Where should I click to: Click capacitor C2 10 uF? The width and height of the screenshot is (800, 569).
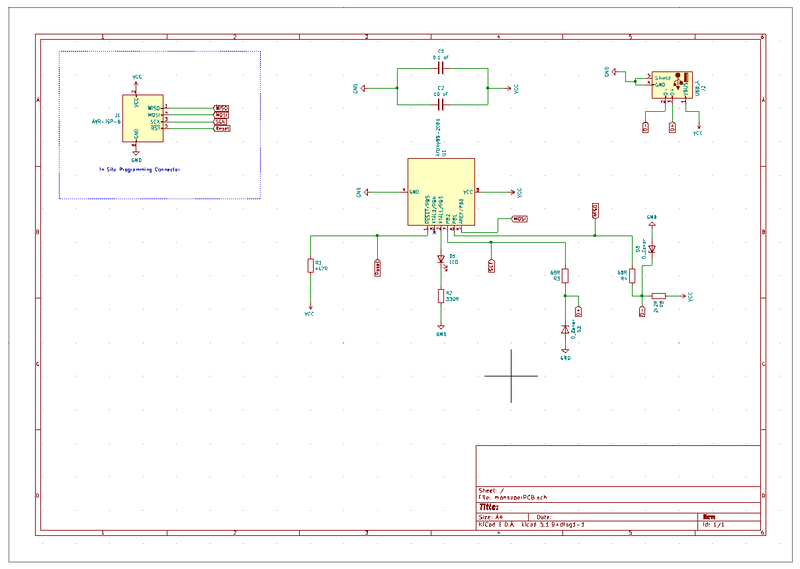coord(440,103)
